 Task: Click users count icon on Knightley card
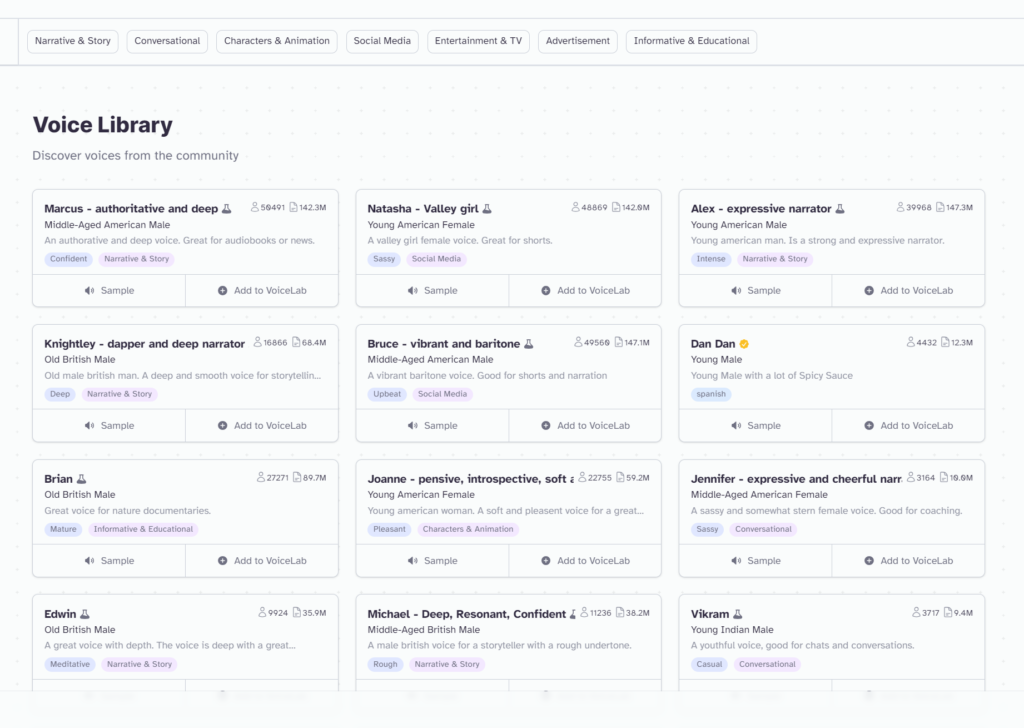coord(257,342)
